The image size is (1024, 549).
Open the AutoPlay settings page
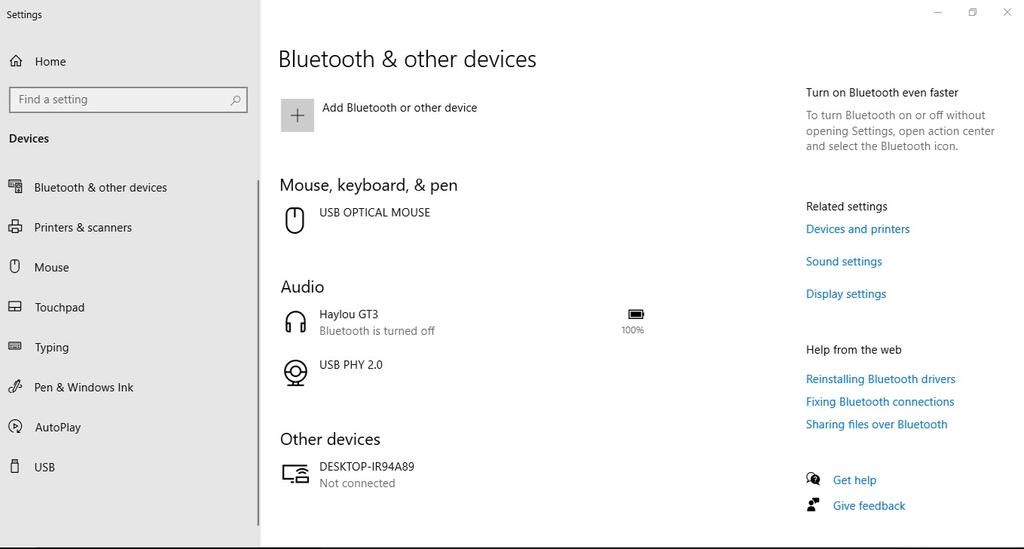click(x=58, y=428)
